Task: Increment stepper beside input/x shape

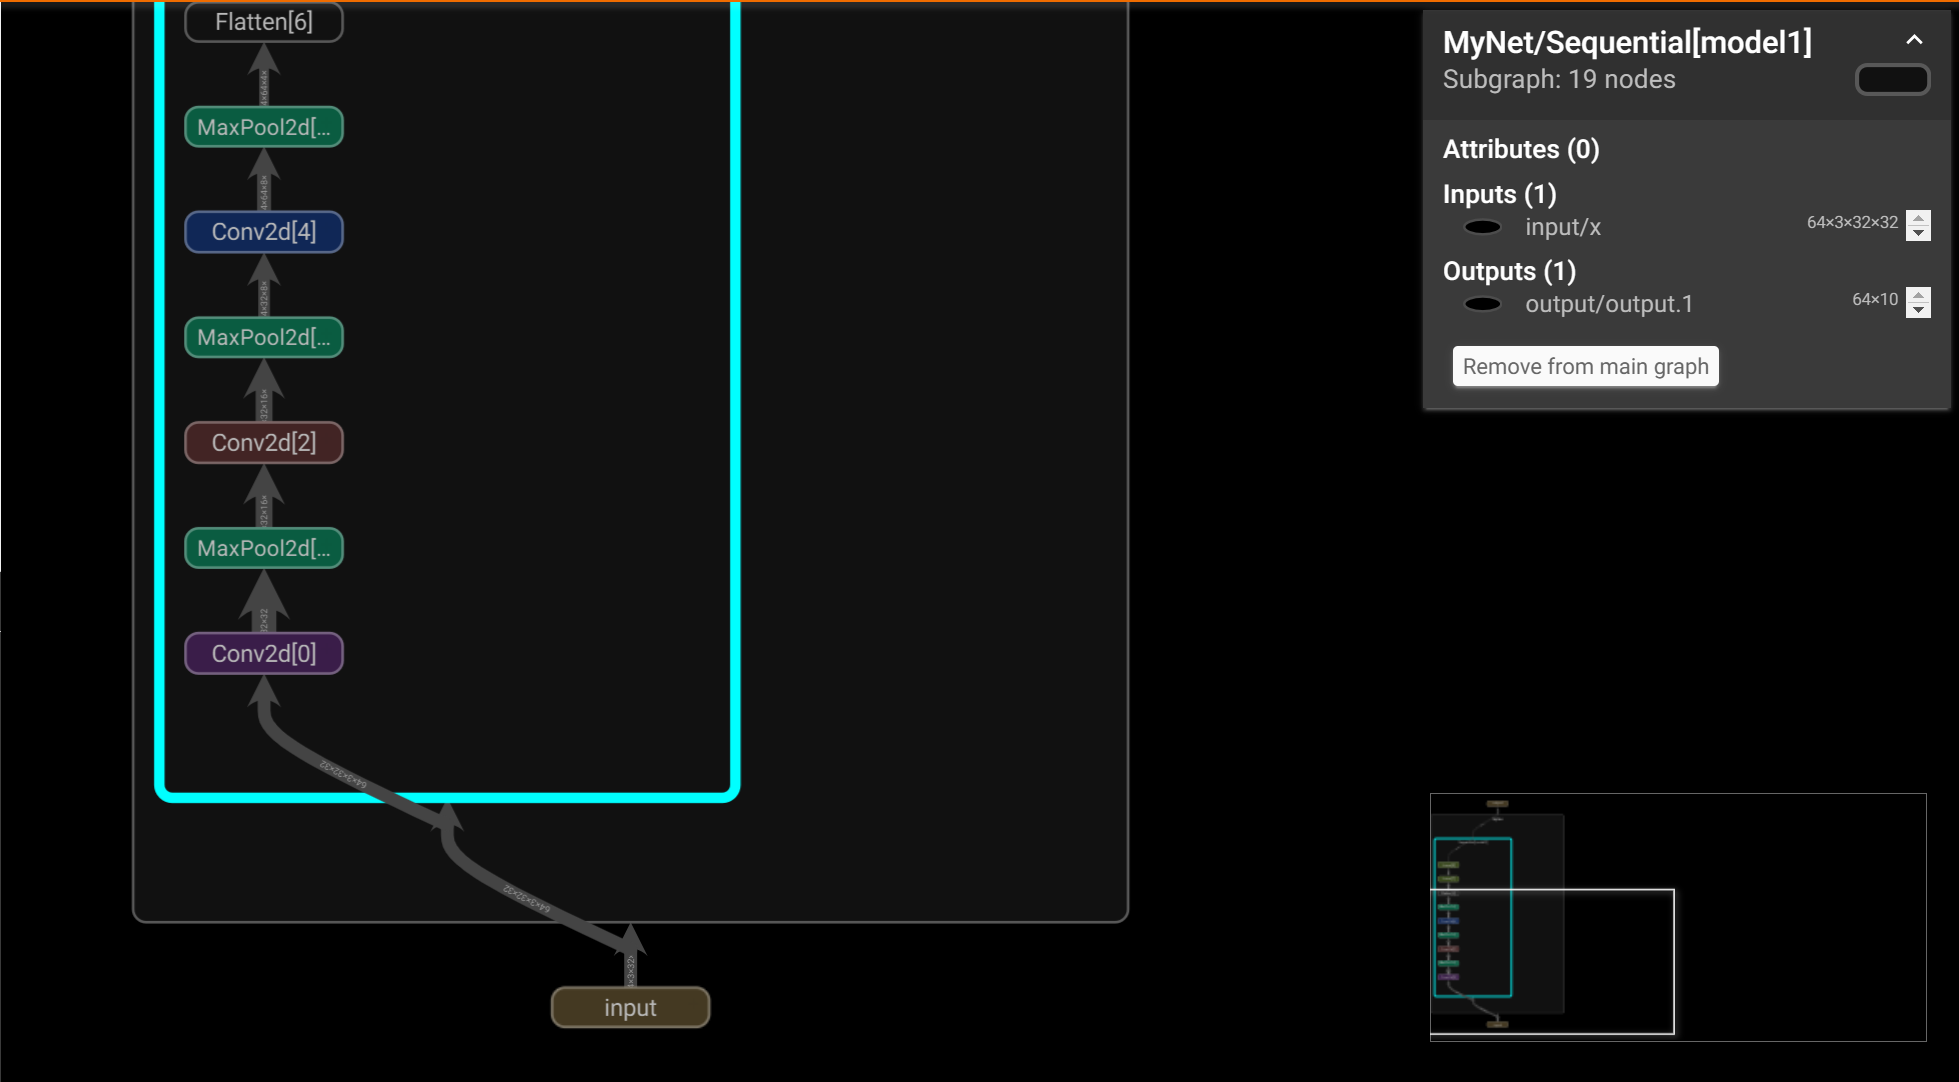Action: coord(1918,218)
